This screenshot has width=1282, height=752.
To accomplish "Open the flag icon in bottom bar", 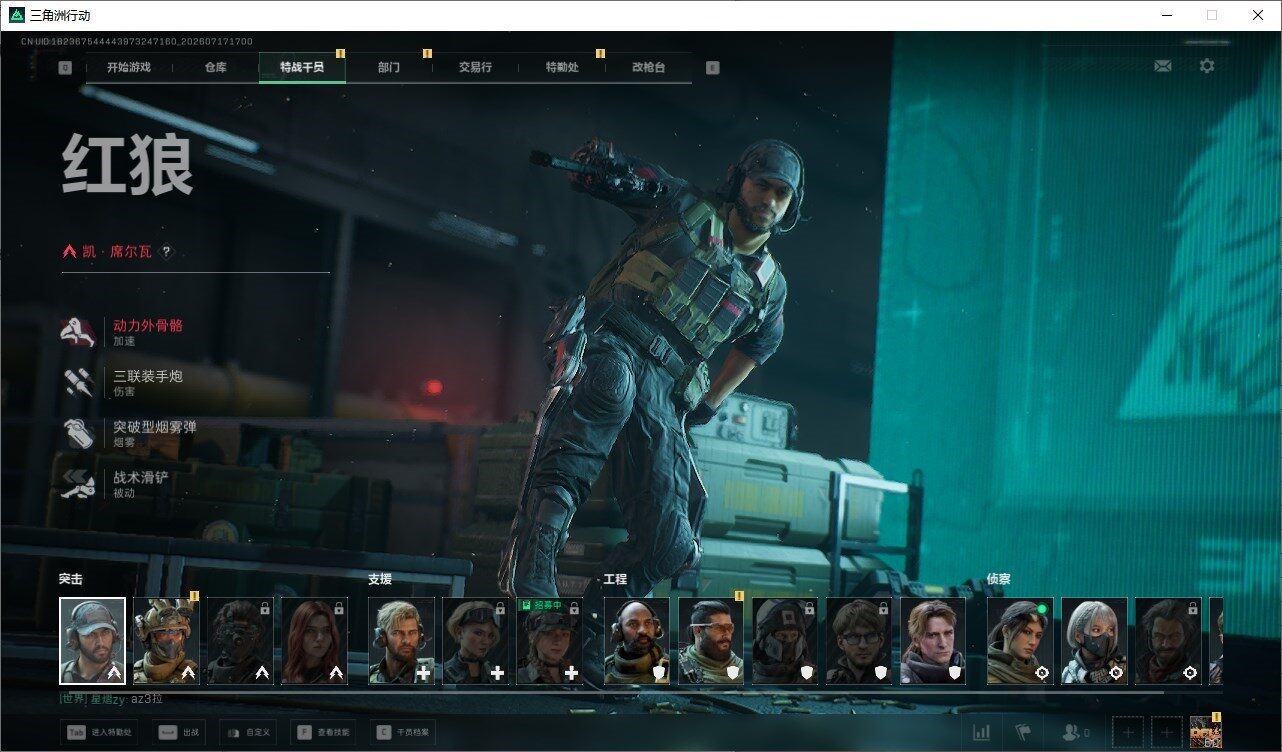I will point(1023,733).
